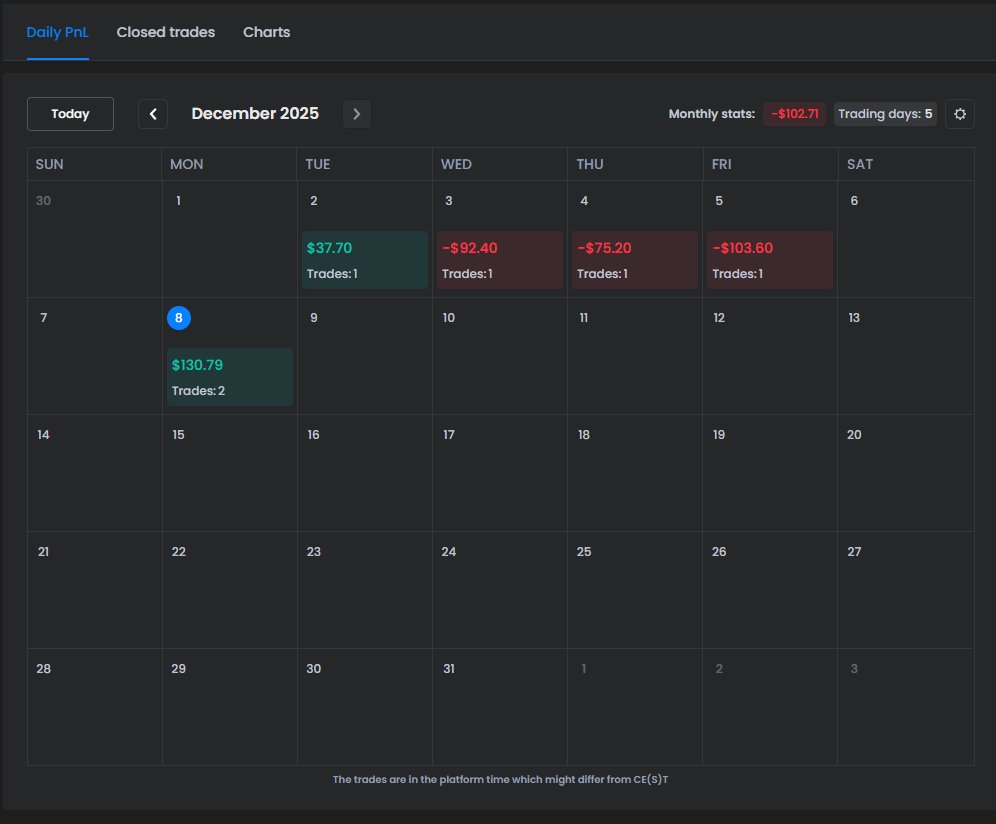Select day 18 in the calendar
The width and height of the screenshot is (996, 824).
coord(584,435)
